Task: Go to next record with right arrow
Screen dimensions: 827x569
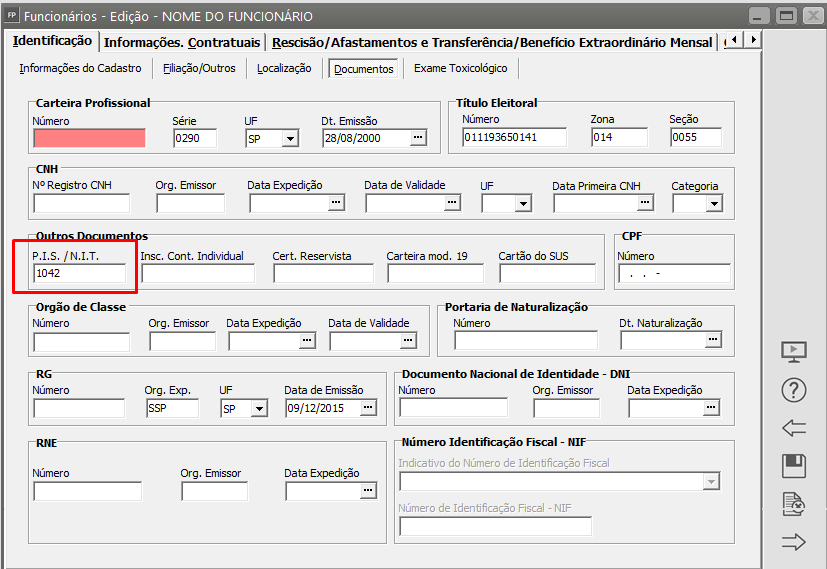Action: pos(793,542)
